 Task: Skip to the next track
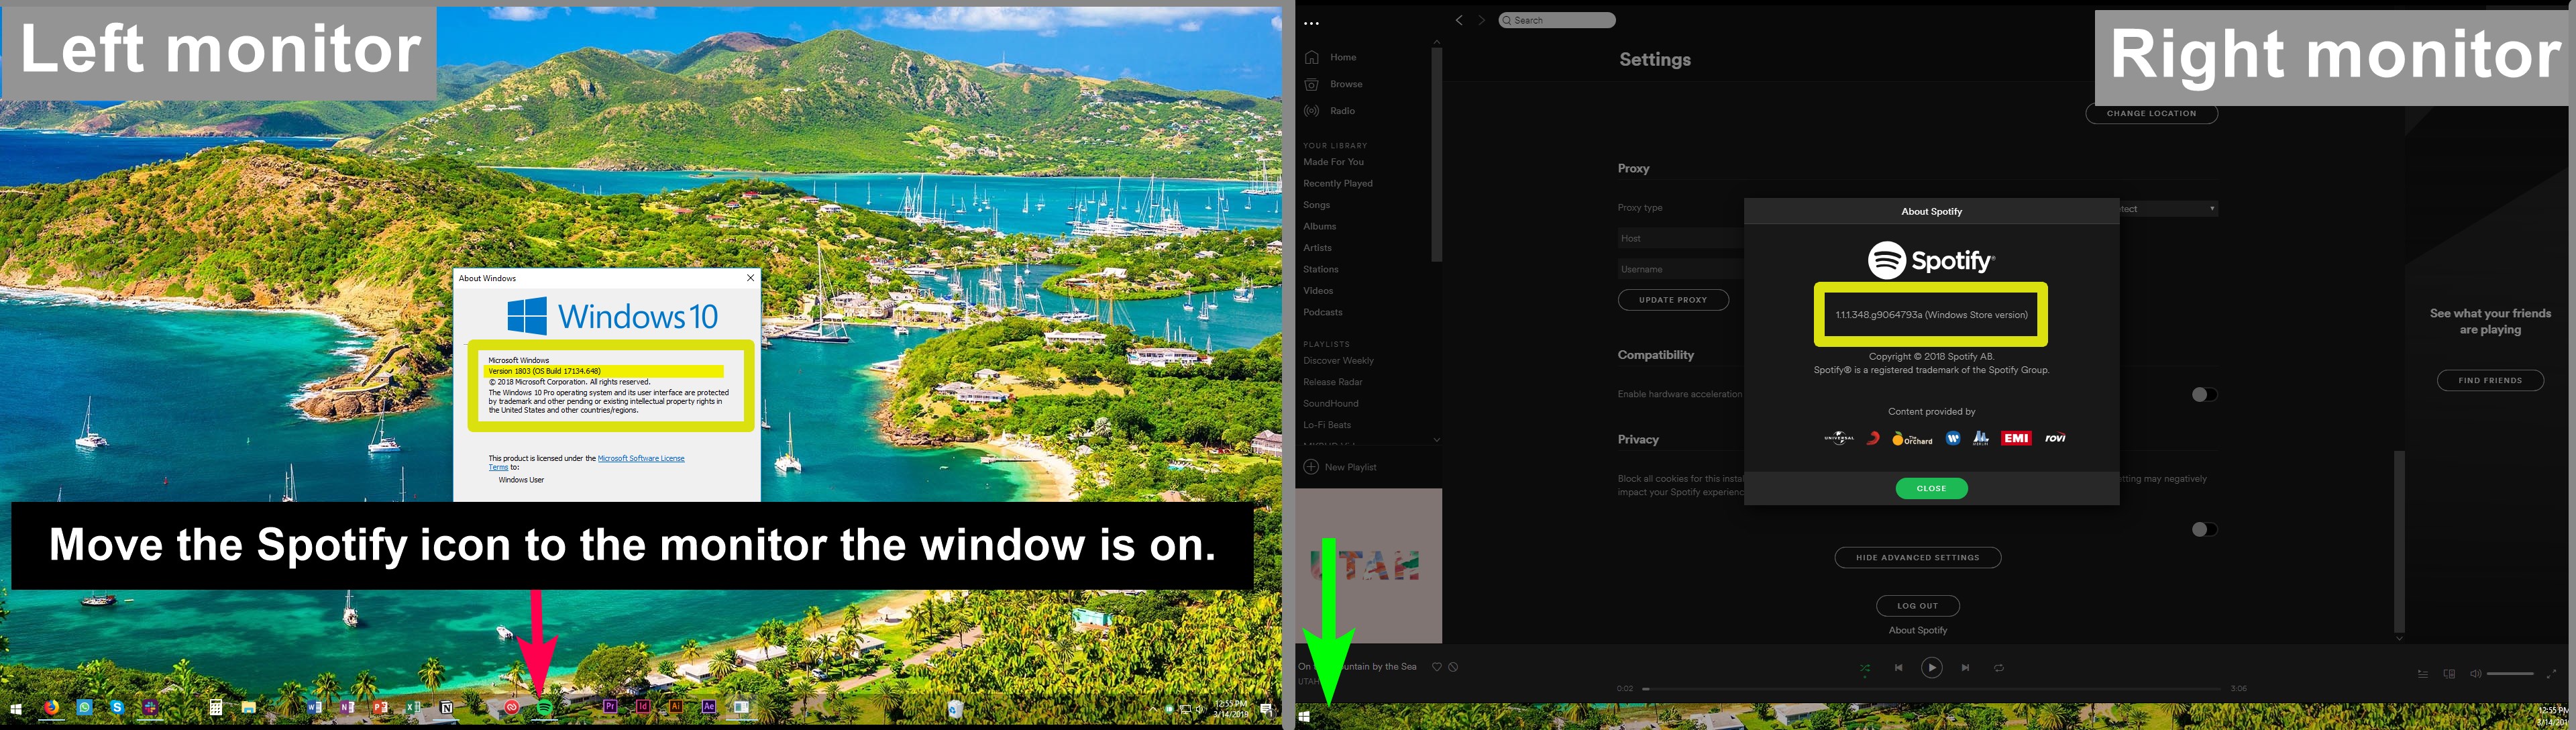(1965, 668)
